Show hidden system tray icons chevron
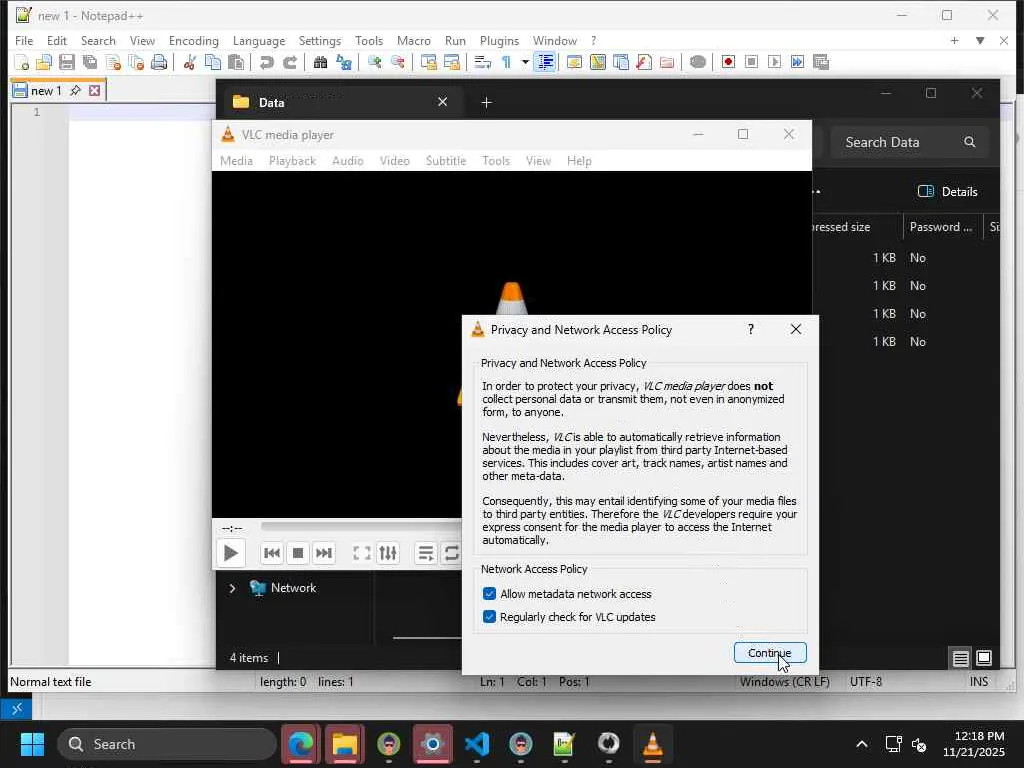Viewport: 1024px width, 768px height. (x=862, y=744)
